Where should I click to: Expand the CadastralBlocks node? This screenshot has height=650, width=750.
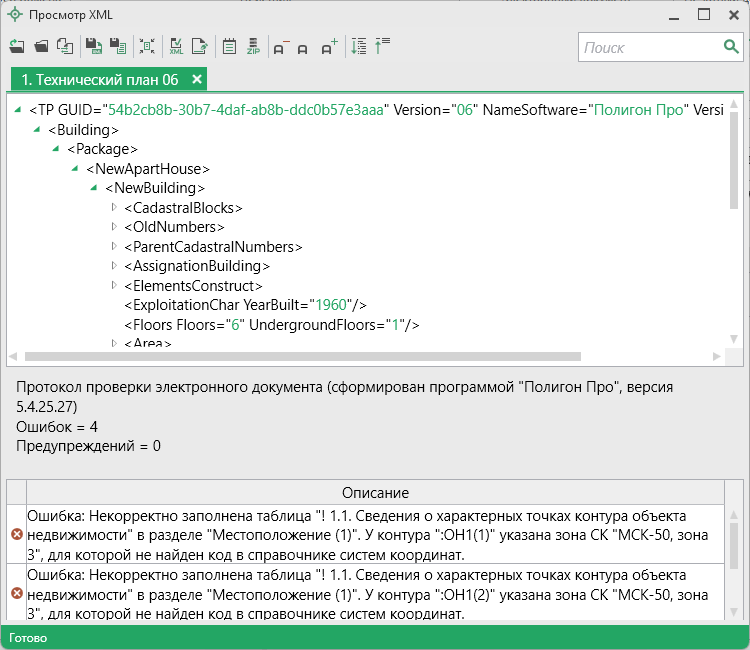(113, 208)
